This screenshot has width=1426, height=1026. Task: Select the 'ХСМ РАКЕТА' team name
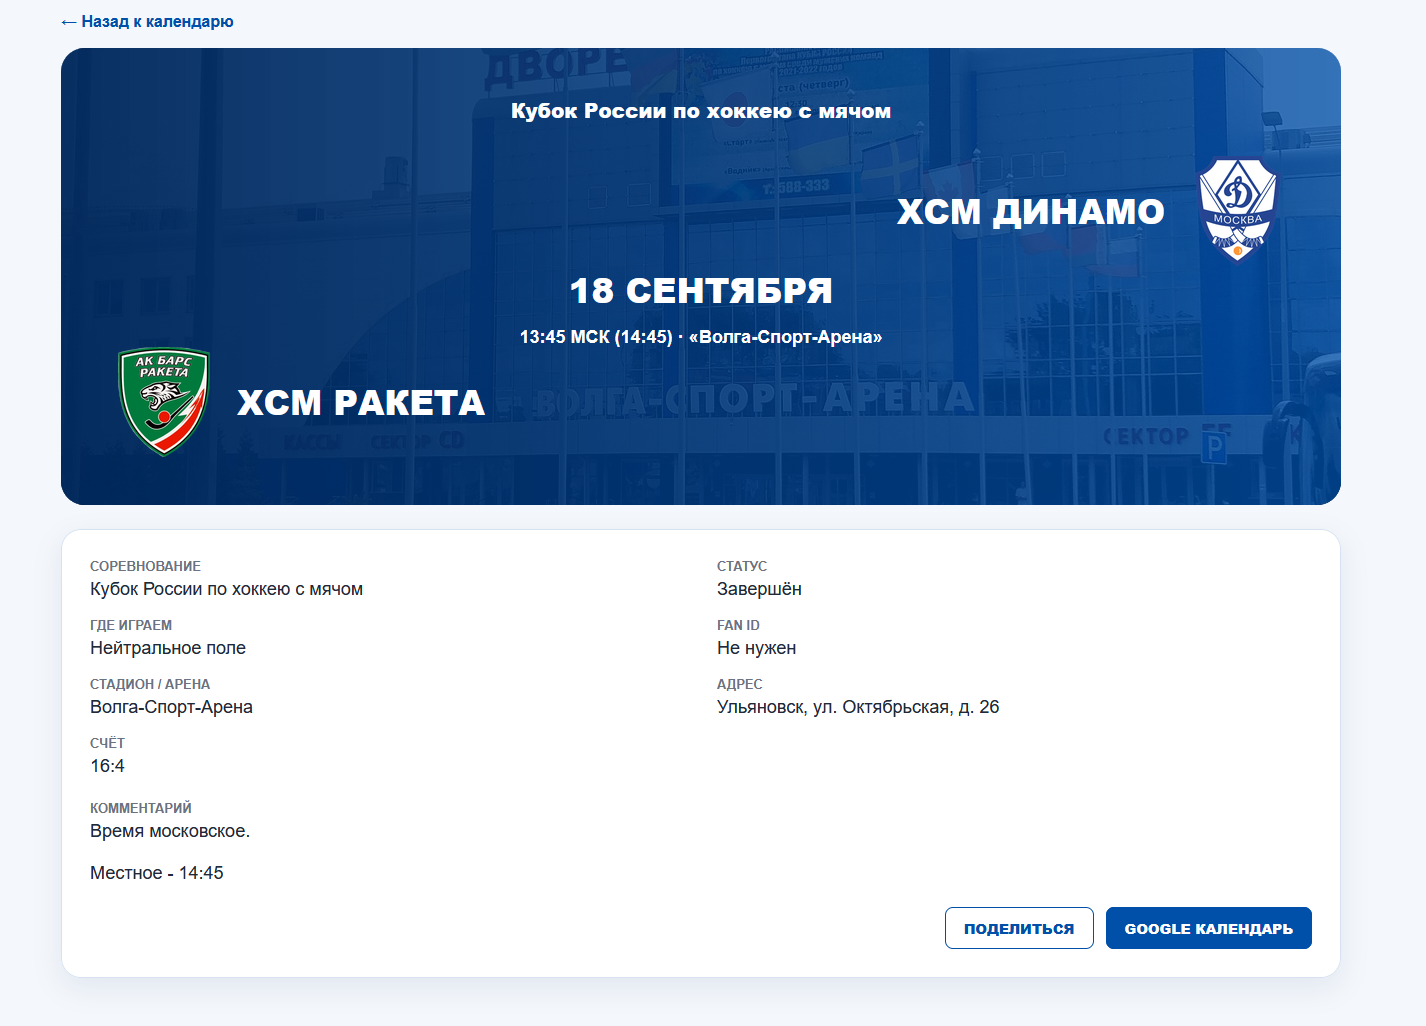pyautogui.click(x=361, y=403)
